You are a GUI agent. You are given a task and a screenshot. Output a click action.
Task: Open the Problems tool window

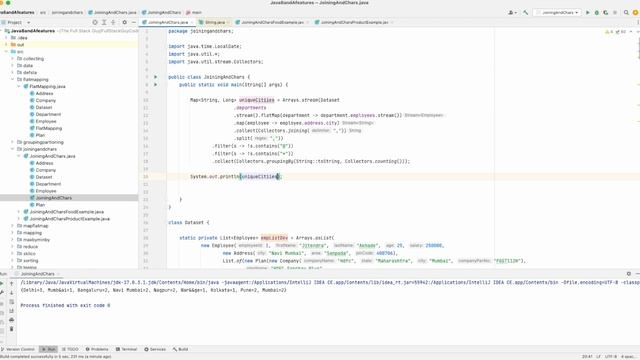97,349
